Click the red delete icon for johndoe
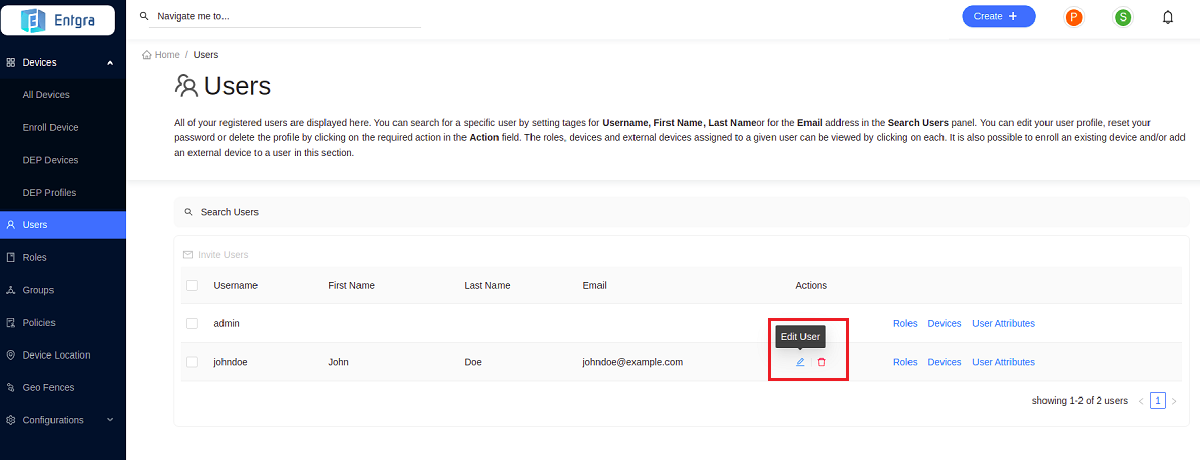The image size is (1200, 460). point(821,362)
